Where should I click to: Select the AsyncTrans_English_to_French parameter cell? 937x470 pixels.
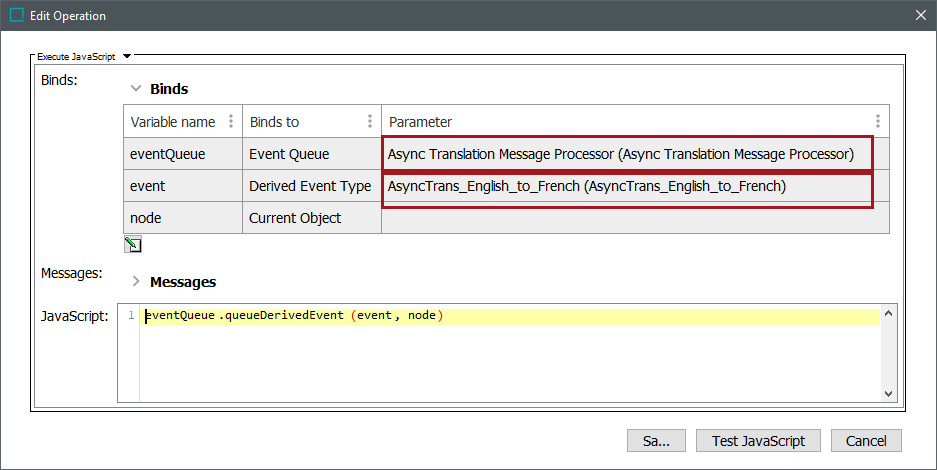(x=627, y=186)
